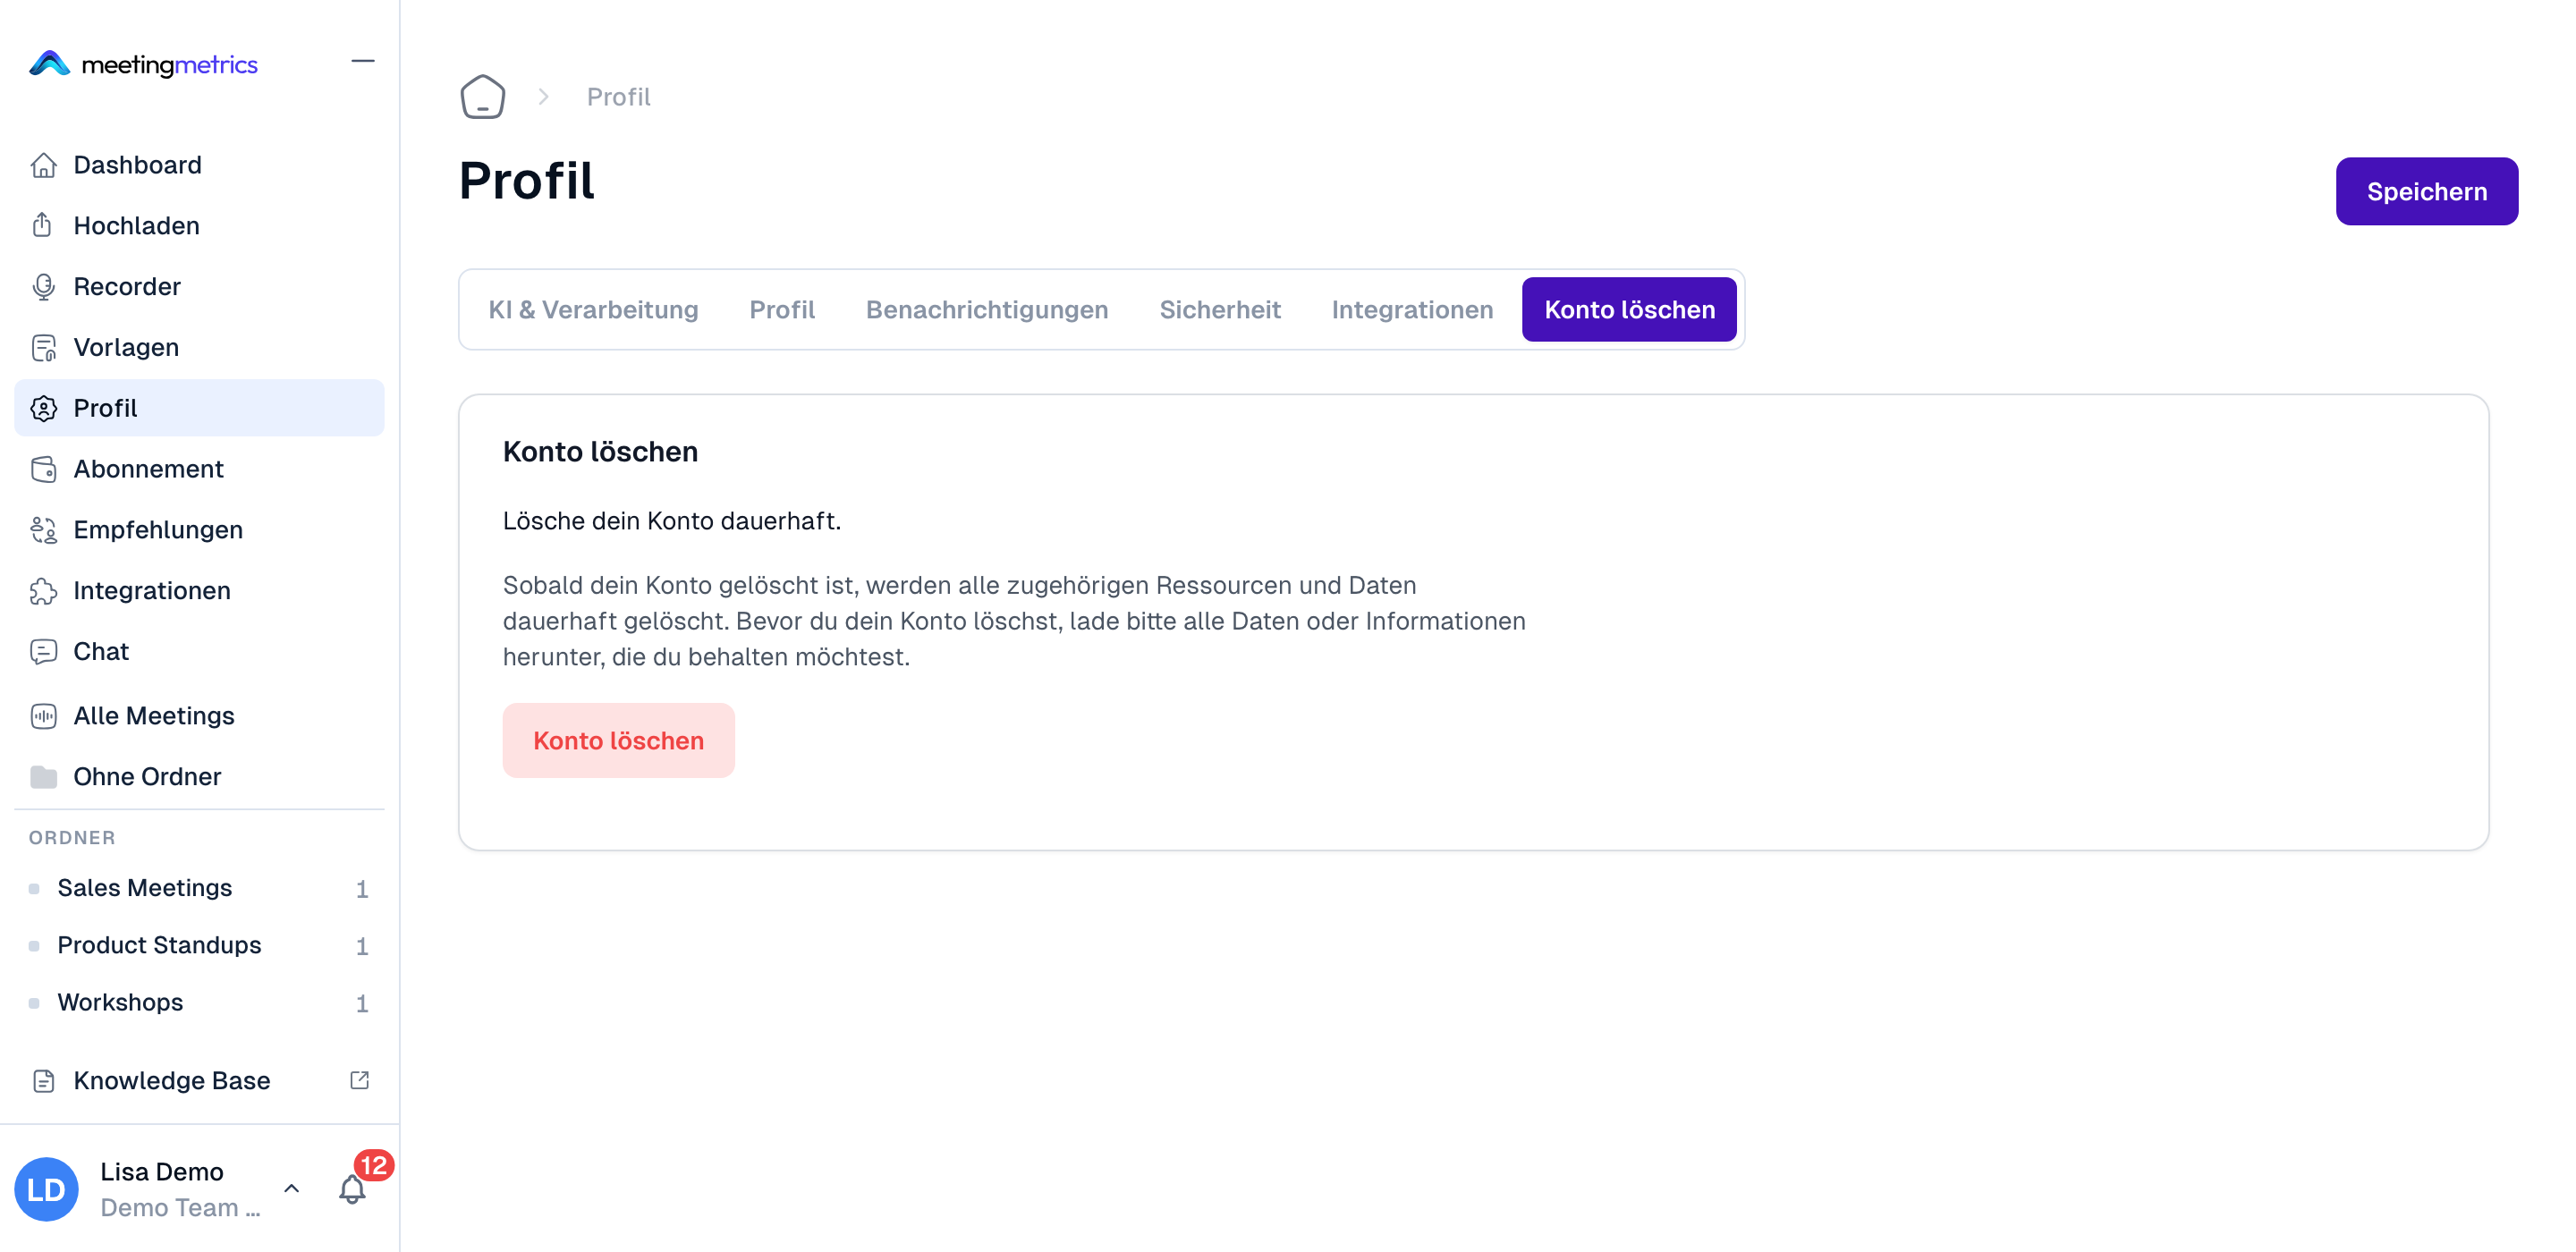
Task: Click the Alle Meetings waveform icon
Action: (43, 716)
